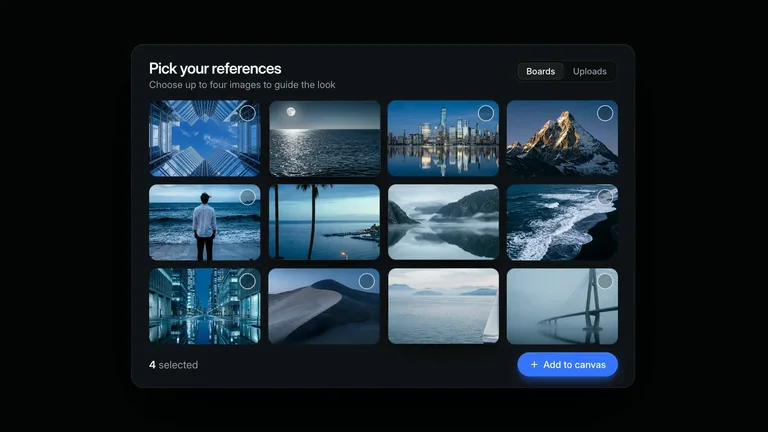Image resolution: width=768 pixels, height=432 pixels.
Task: Toggle selection circle on aerial waves image
Action: (x=605, y=197)
